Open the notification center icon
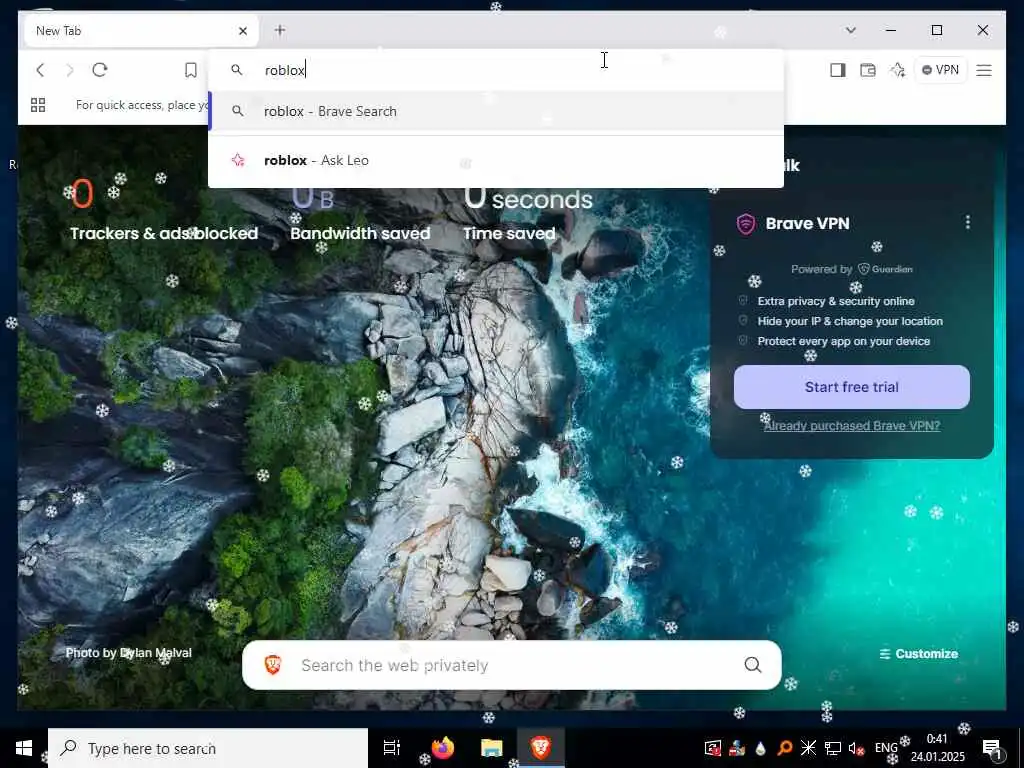 (991, 748)
